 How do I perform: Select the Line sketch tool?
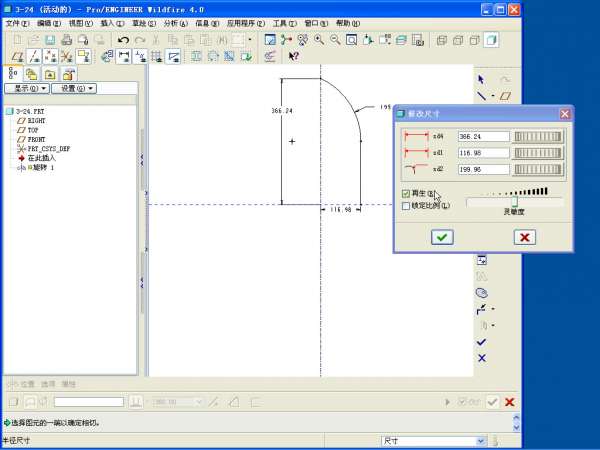(x=482, y=96)
